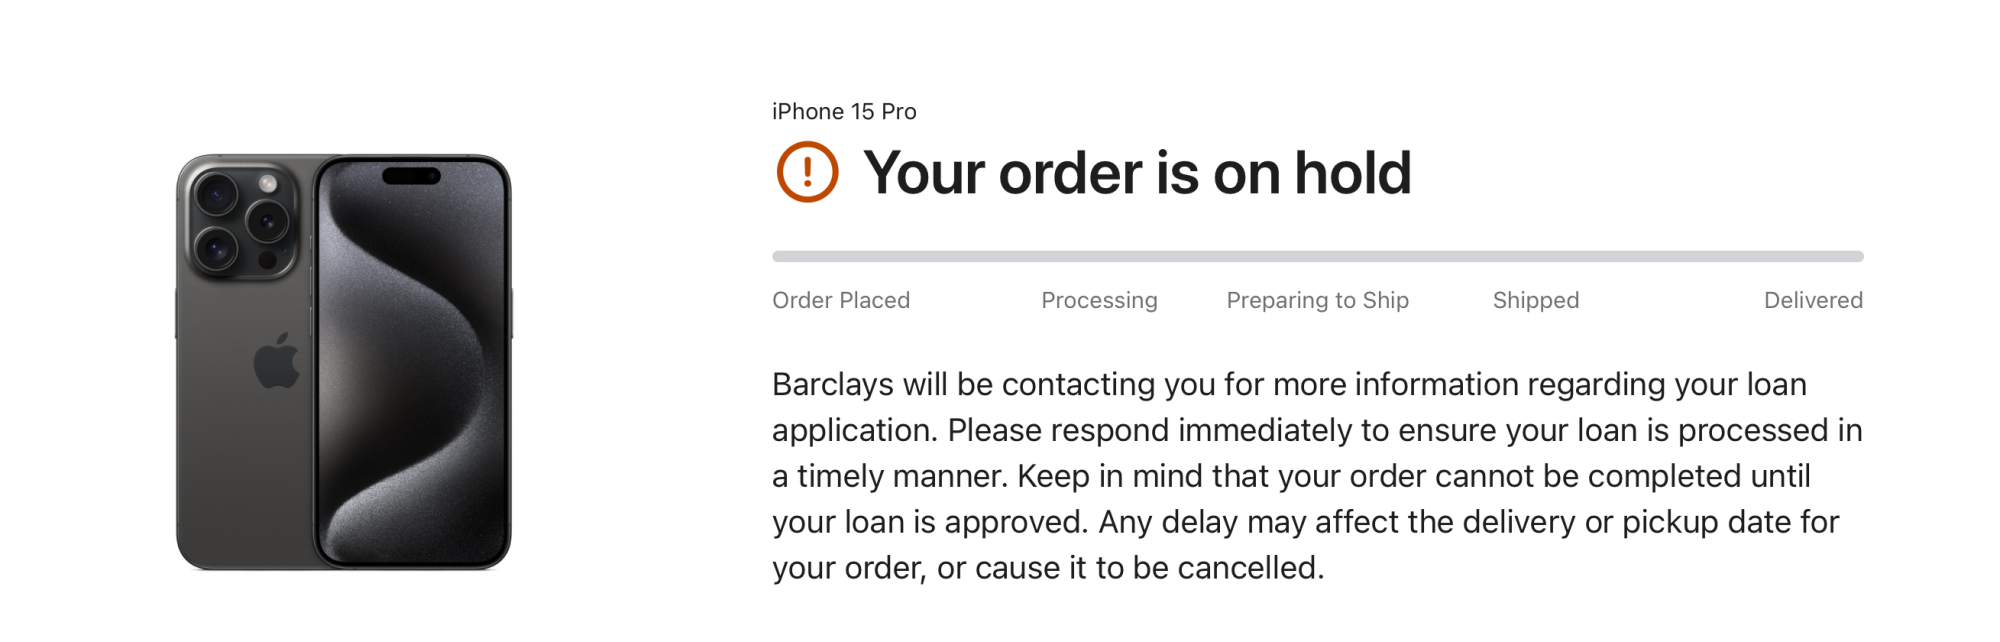Viewport: 2000px width, 642px height.
Task: Select the Delivered stage label
Action: [1812, 300]
